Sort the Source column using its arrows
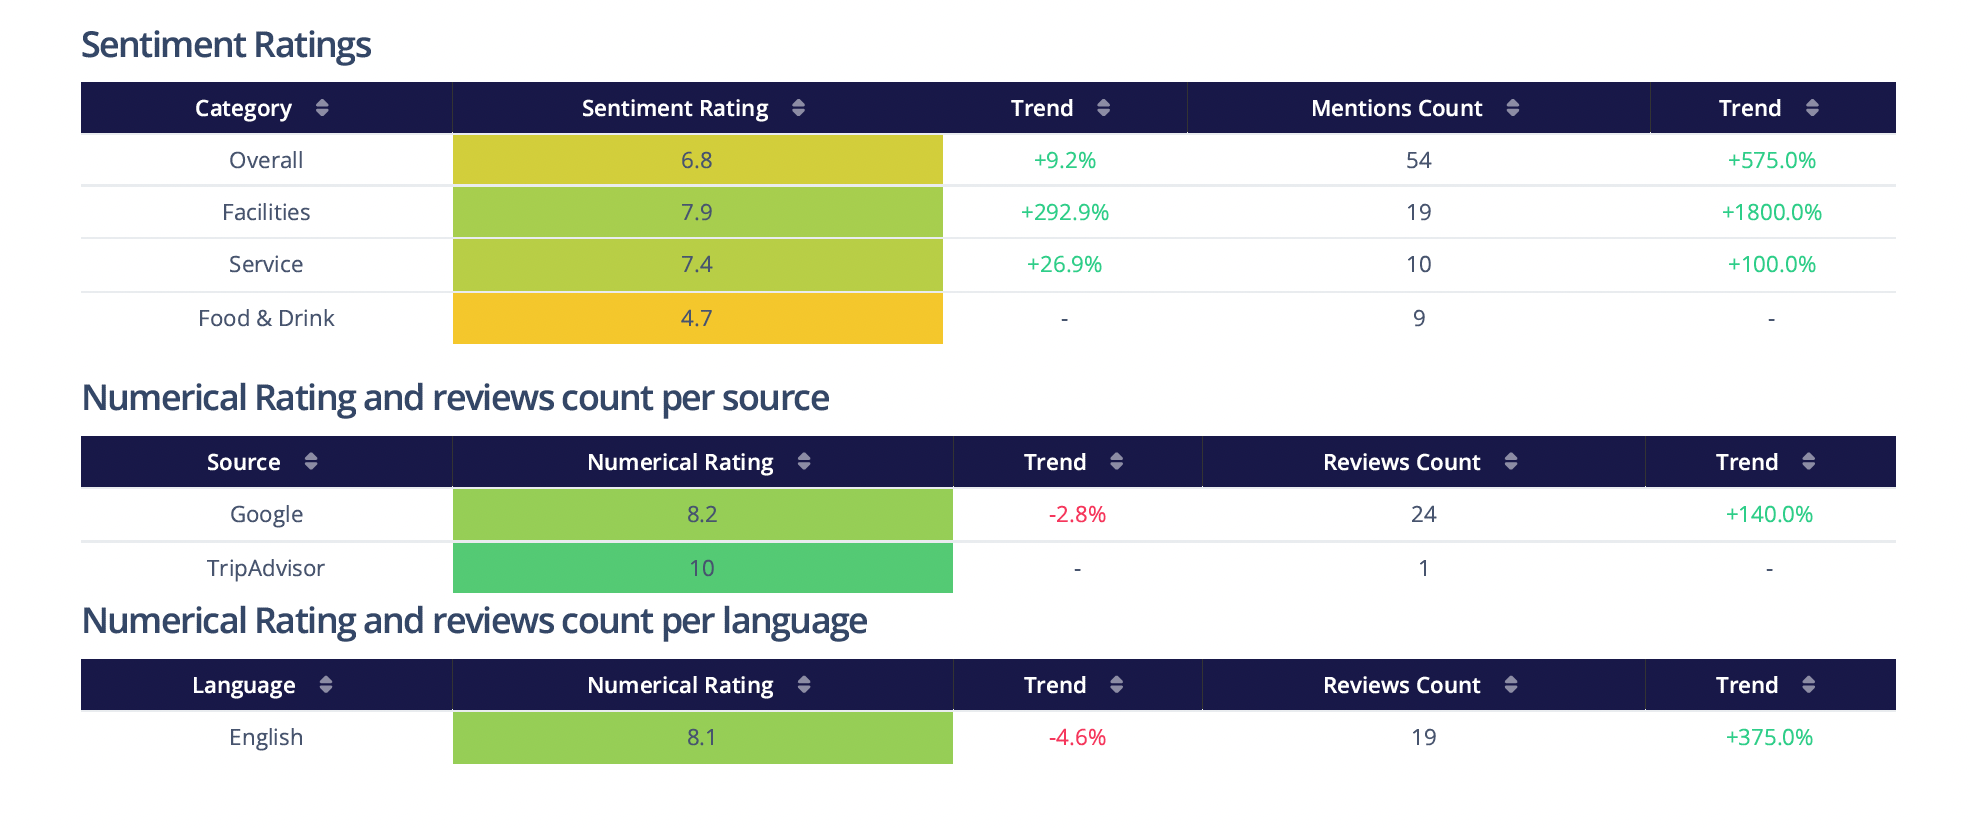Screen dimensions: 1970x828 point(311,461)
